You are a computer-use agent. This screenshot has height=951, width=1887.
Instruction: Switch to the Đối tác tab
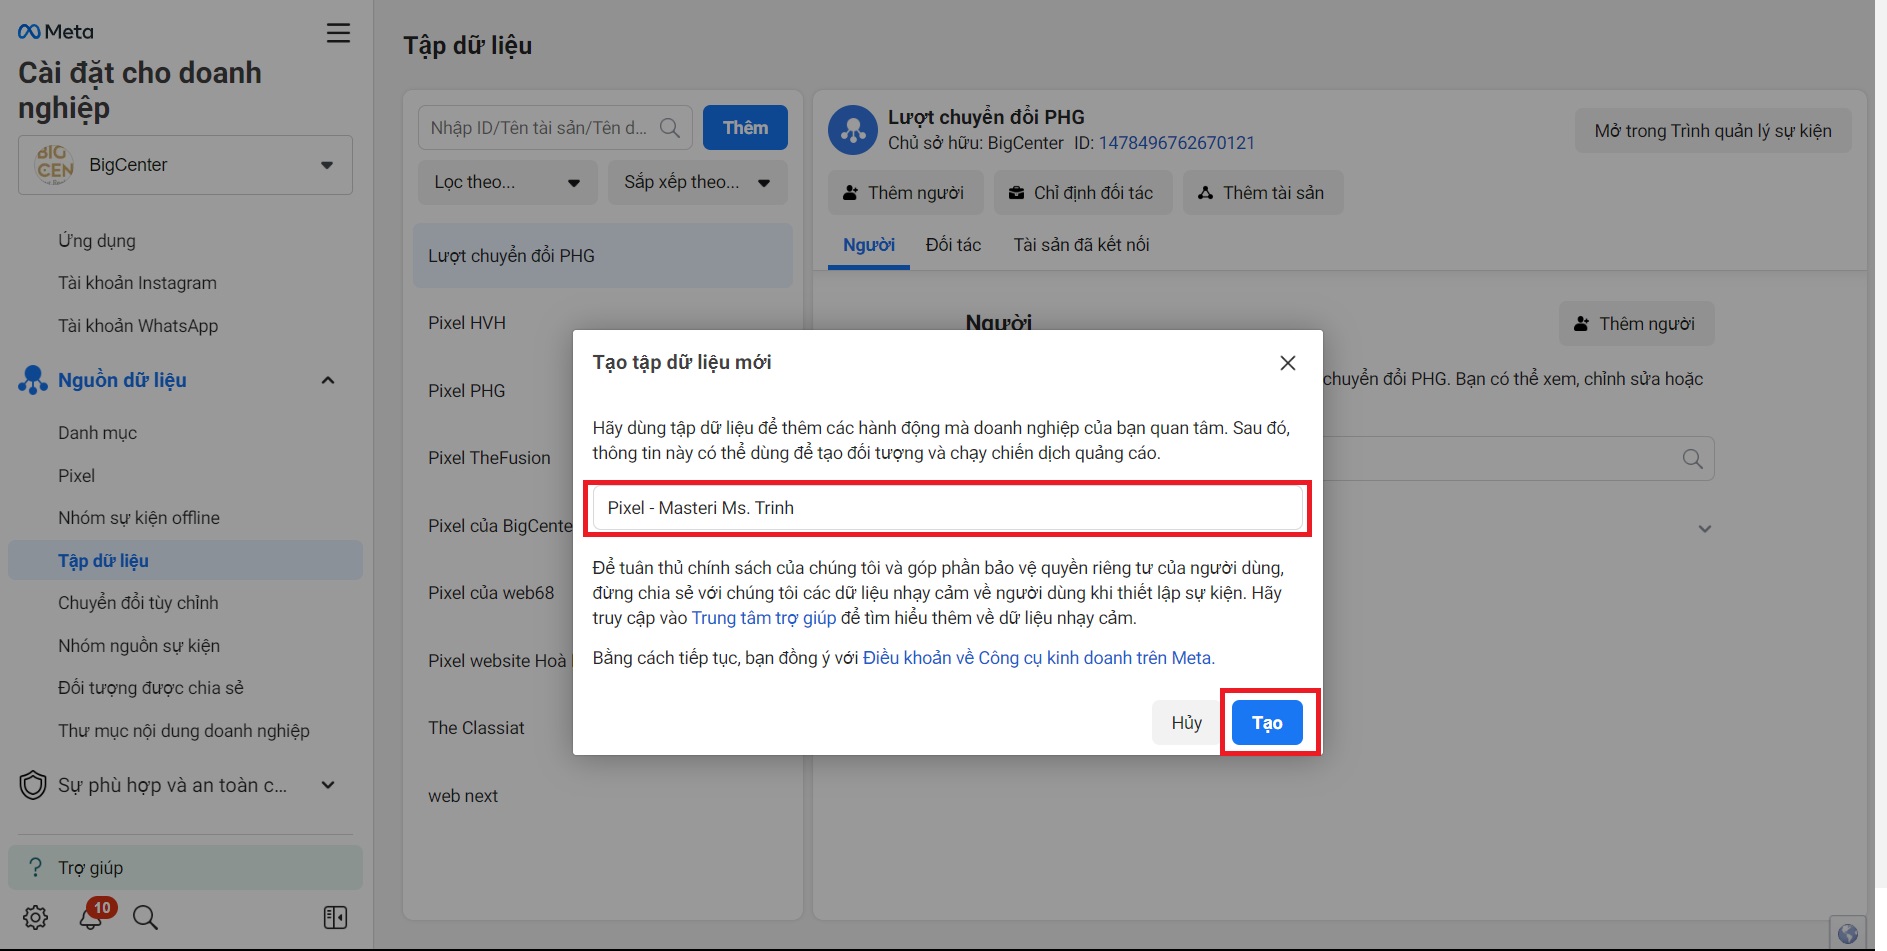(x=953, y=245)
